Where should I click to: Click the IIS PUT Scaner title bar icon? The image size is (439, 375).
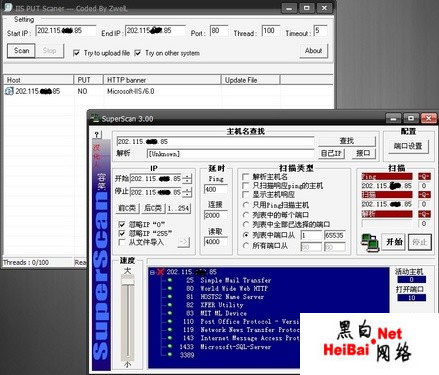tap(8, 7)
